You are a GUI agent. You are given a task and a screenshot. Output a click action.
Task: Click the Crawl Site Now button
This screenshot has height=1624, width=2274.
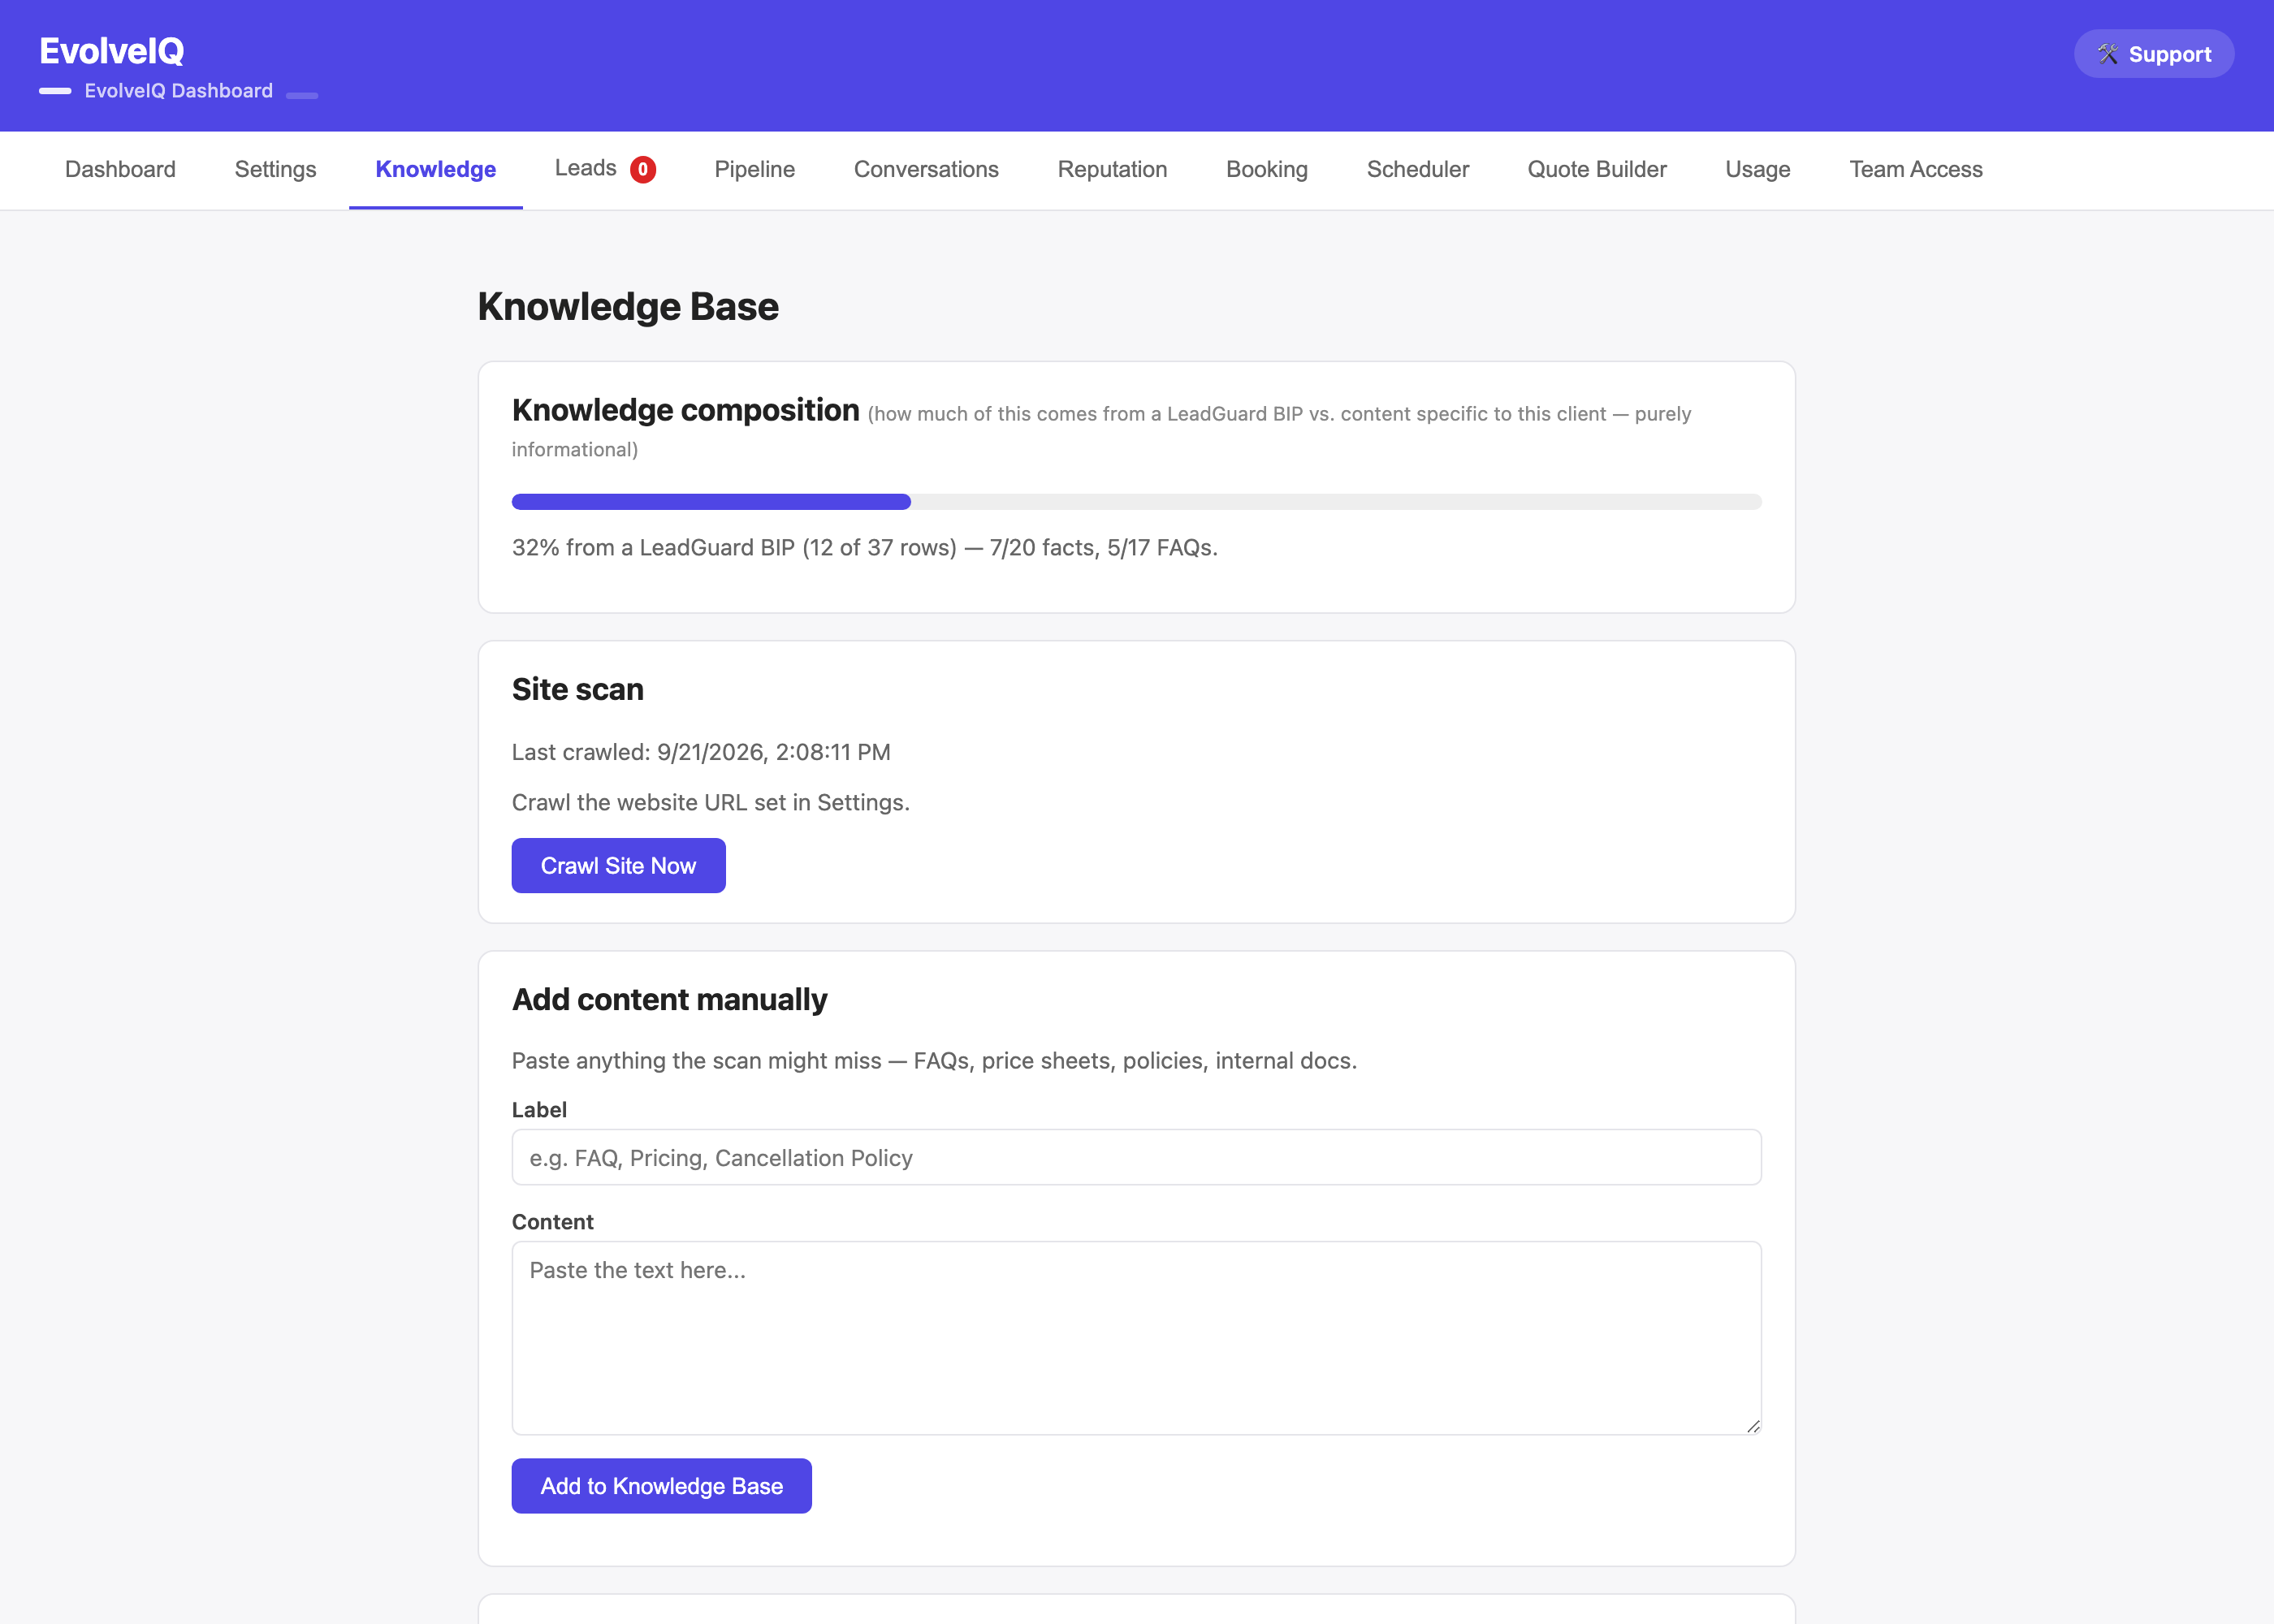[618, 866]
